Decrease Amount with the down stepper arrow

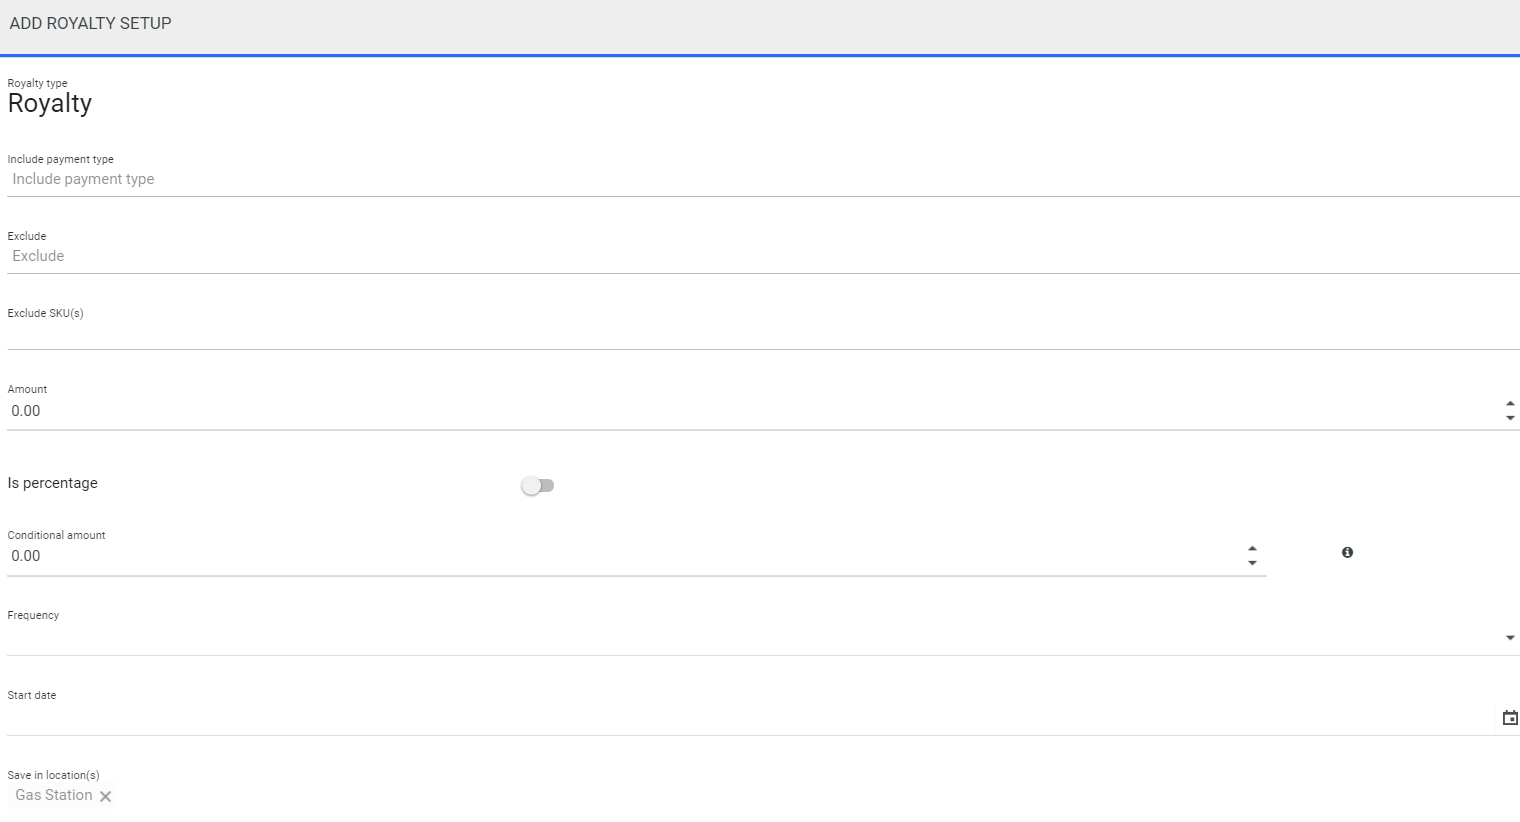(1510, 418)
